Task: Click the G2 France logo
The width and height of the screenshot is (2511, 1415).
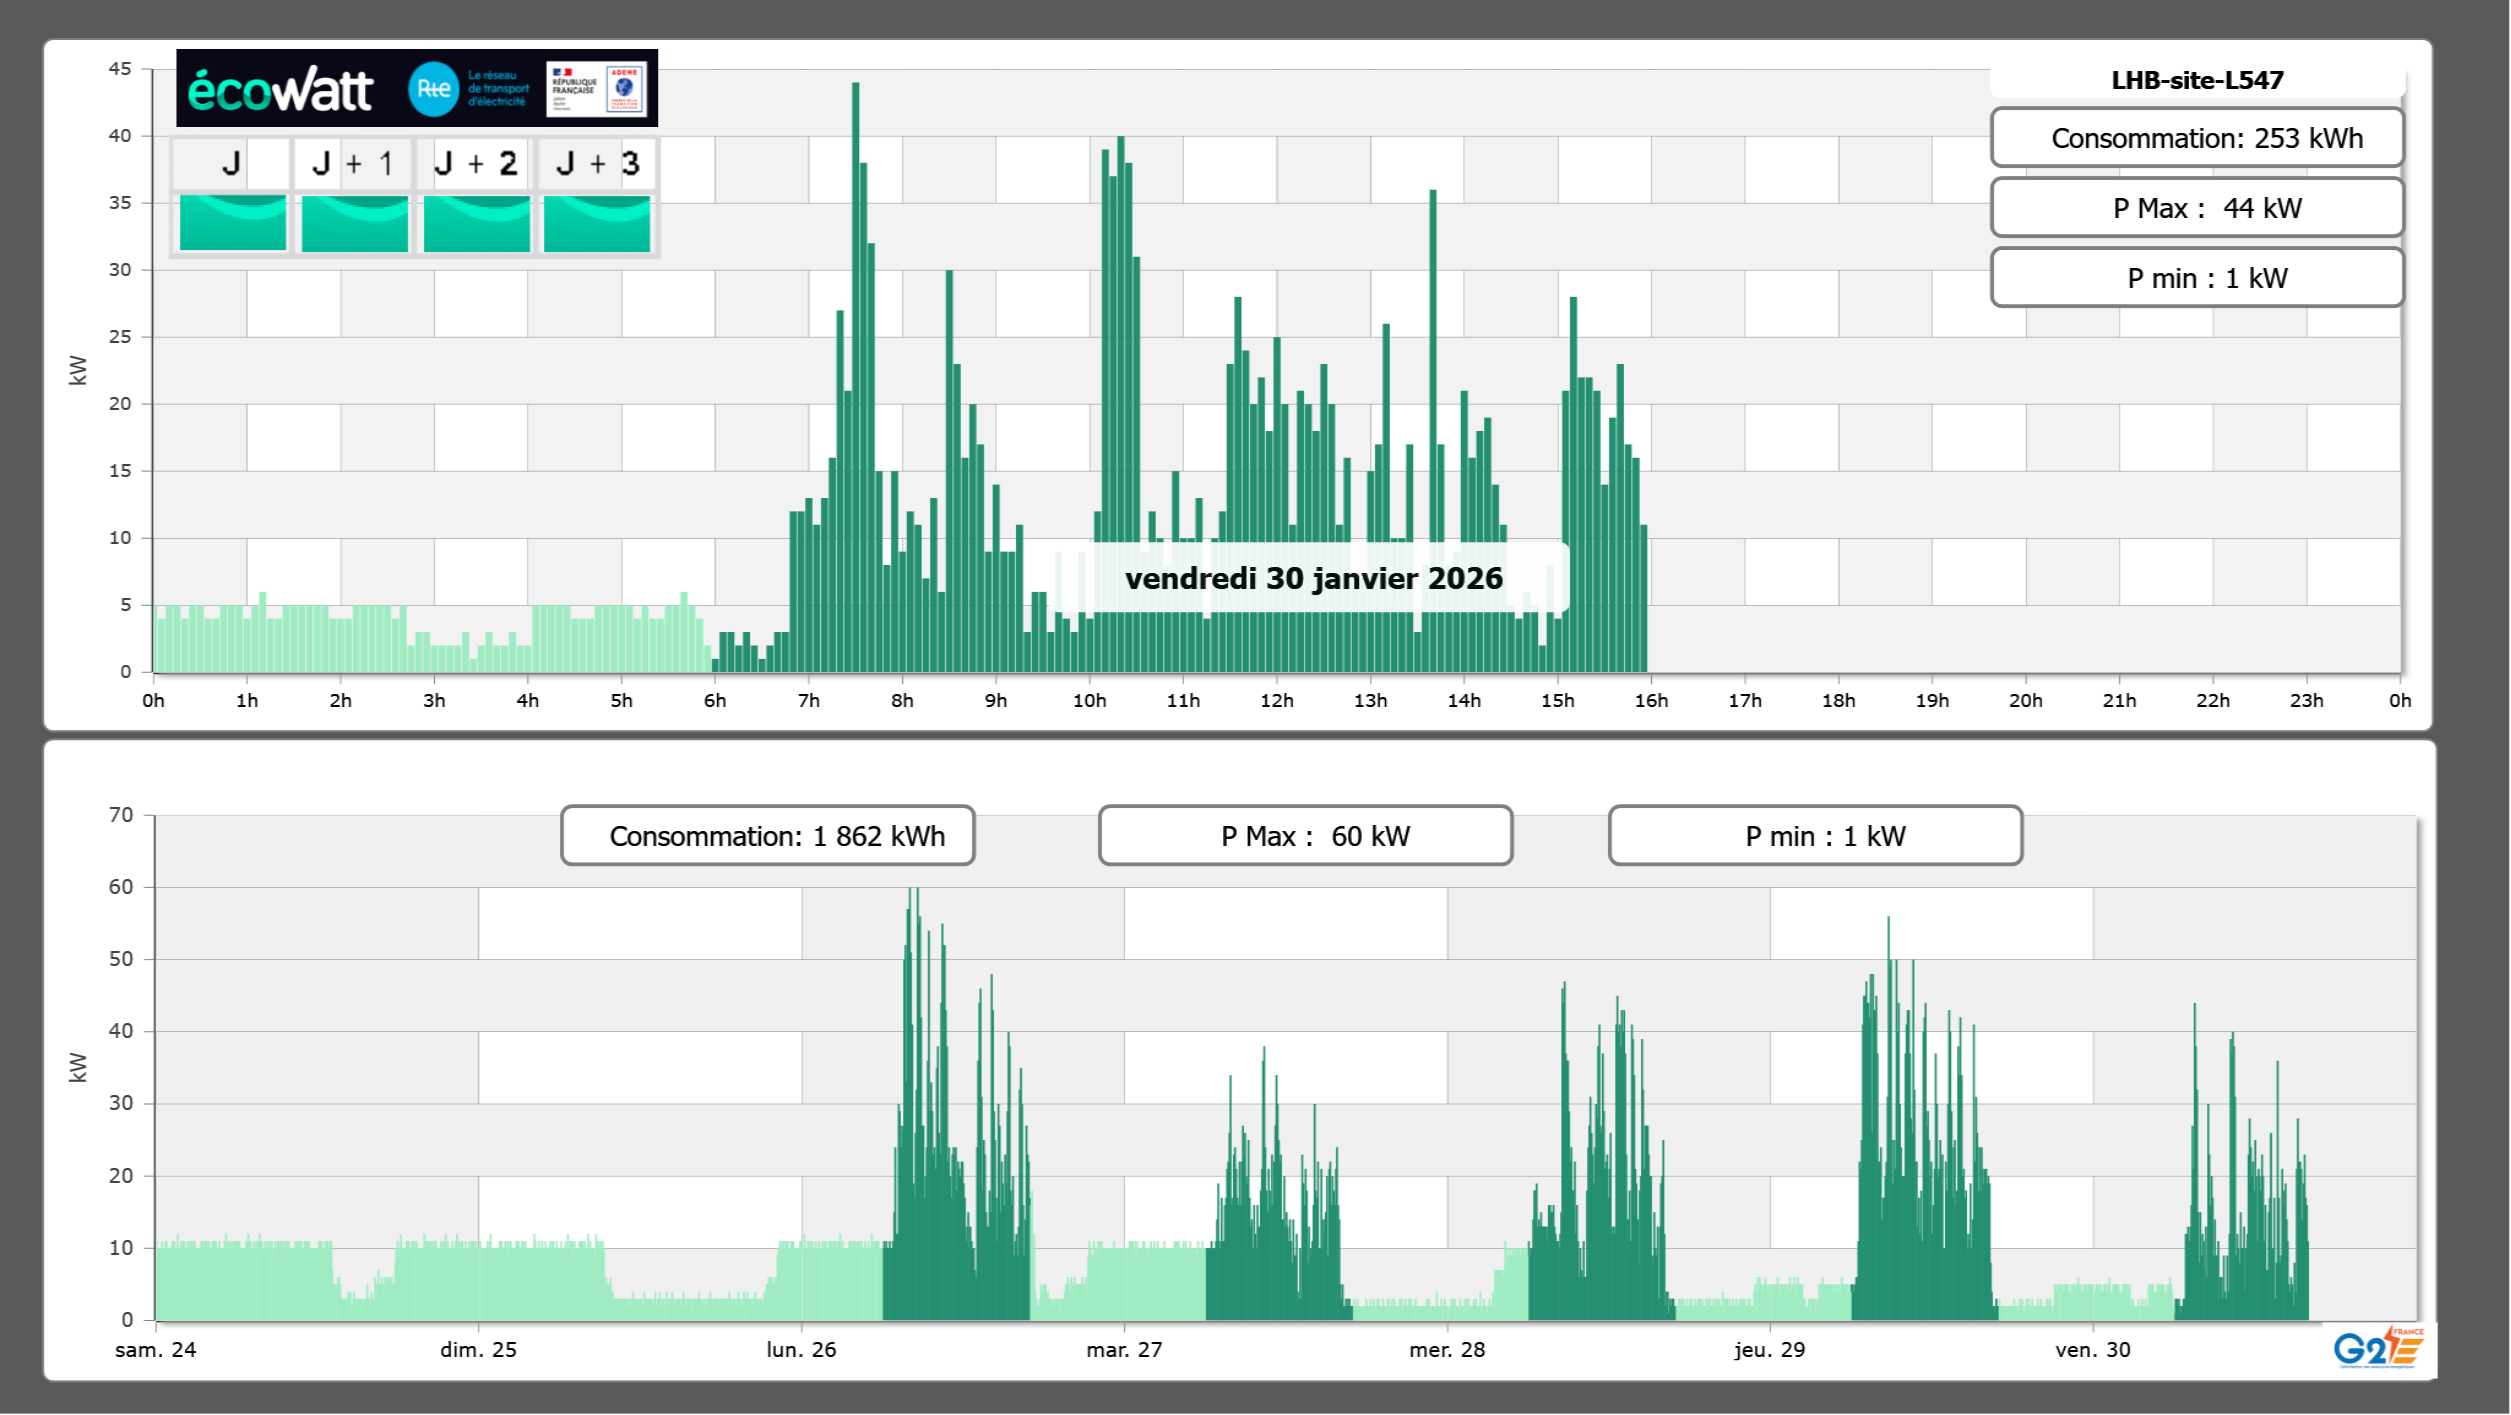Action: [x=2377, y=1348]
